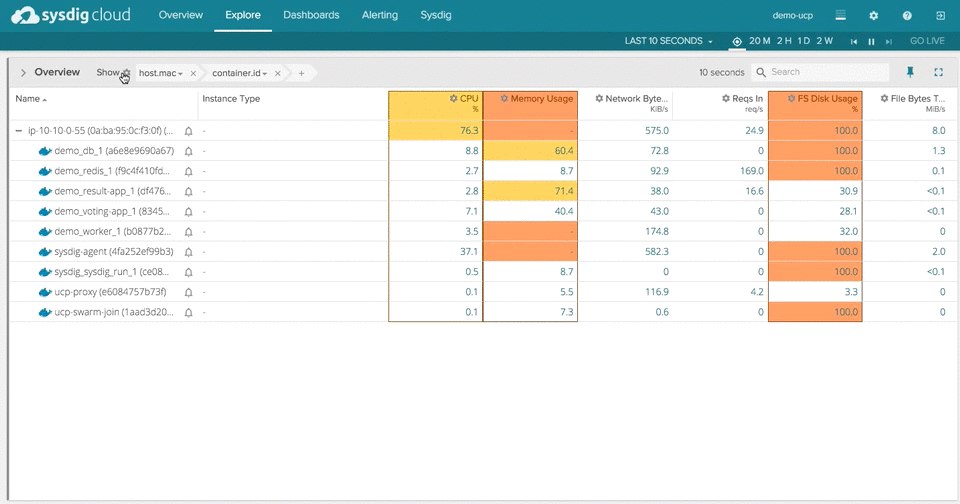Click the 71.4 Memory Usage cell
Screen dimensions: 960x504
coord(530,191)
